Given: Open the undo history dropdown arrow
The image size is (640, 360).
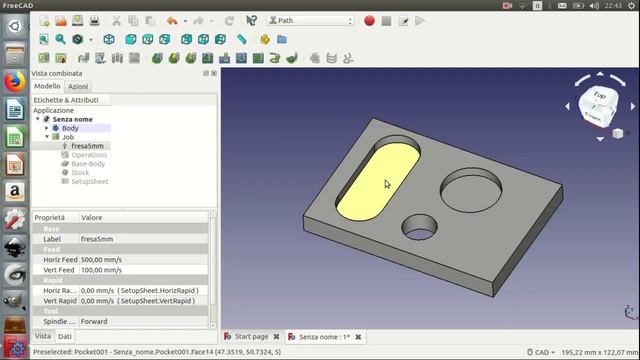Looking at the screenshot, I should coord(185,20).
